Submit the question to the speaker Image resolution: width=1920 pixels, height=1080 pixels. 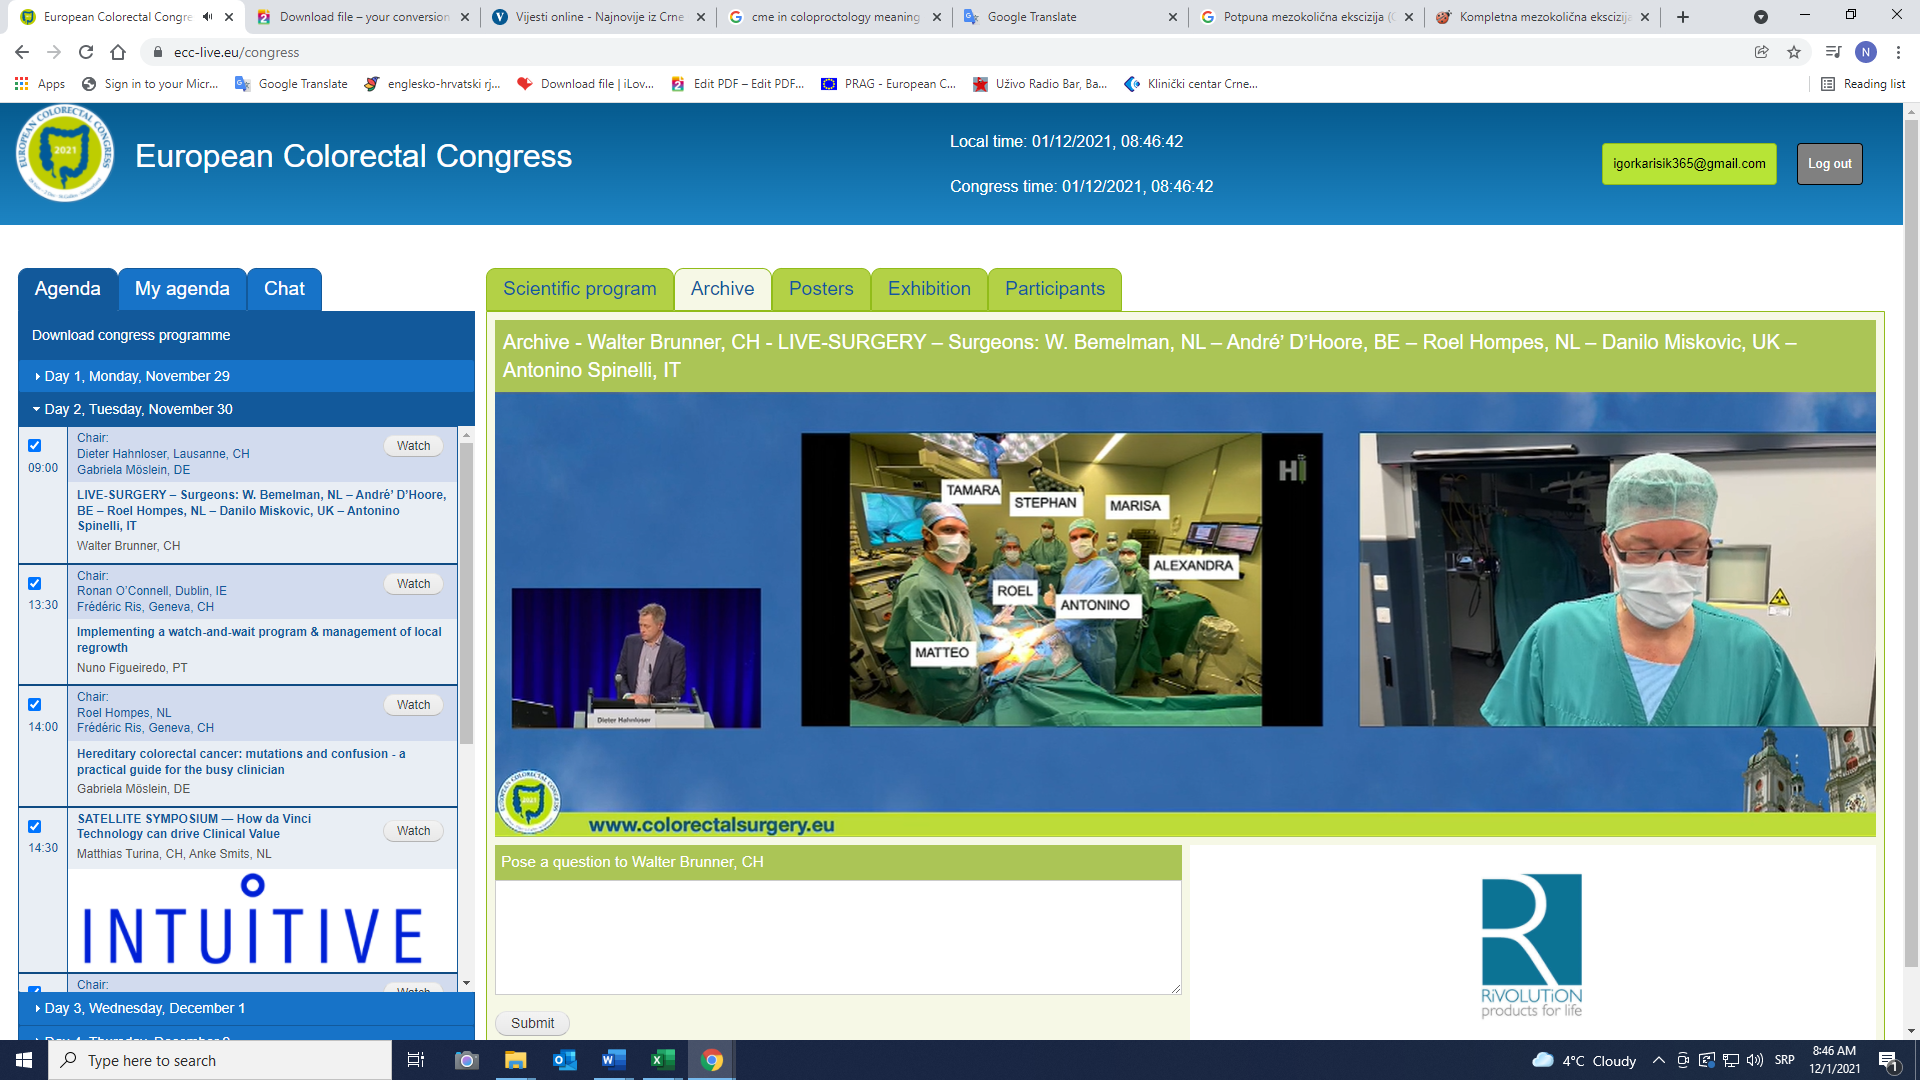[532, 1023]
